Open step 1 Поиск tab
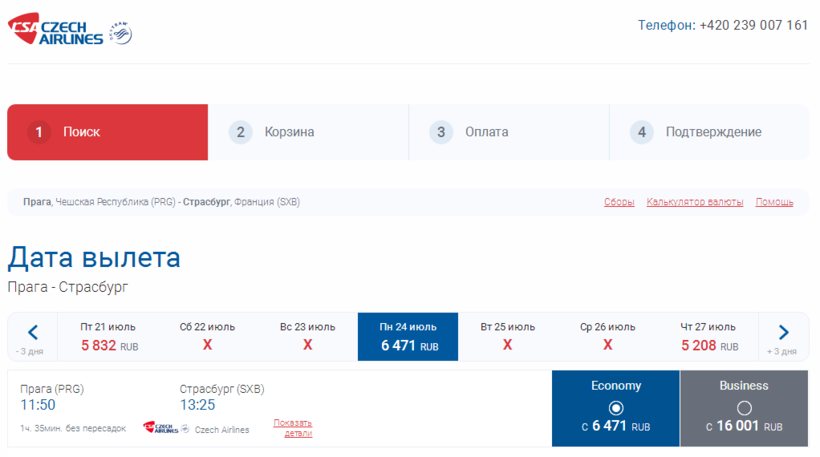The width and height of the screenshot is (820, 457). [107, 132]
